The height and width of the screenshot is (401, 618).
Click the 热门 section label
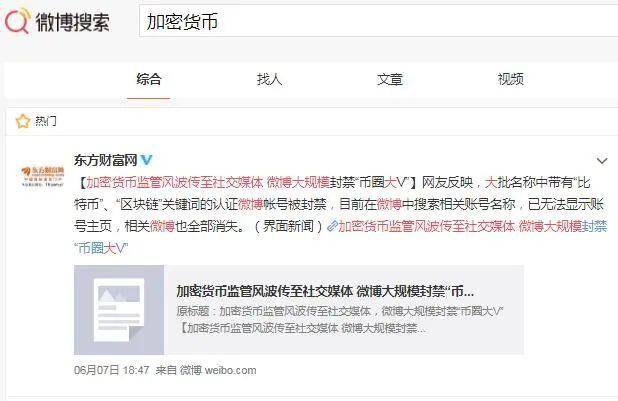click(x=46, y=121)
